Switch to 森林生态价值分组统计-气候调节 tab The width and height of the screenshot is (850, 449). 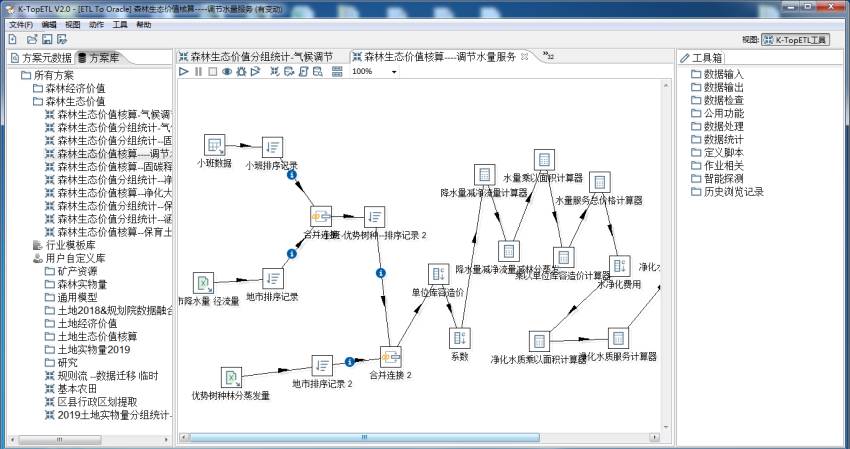(262, 57)
